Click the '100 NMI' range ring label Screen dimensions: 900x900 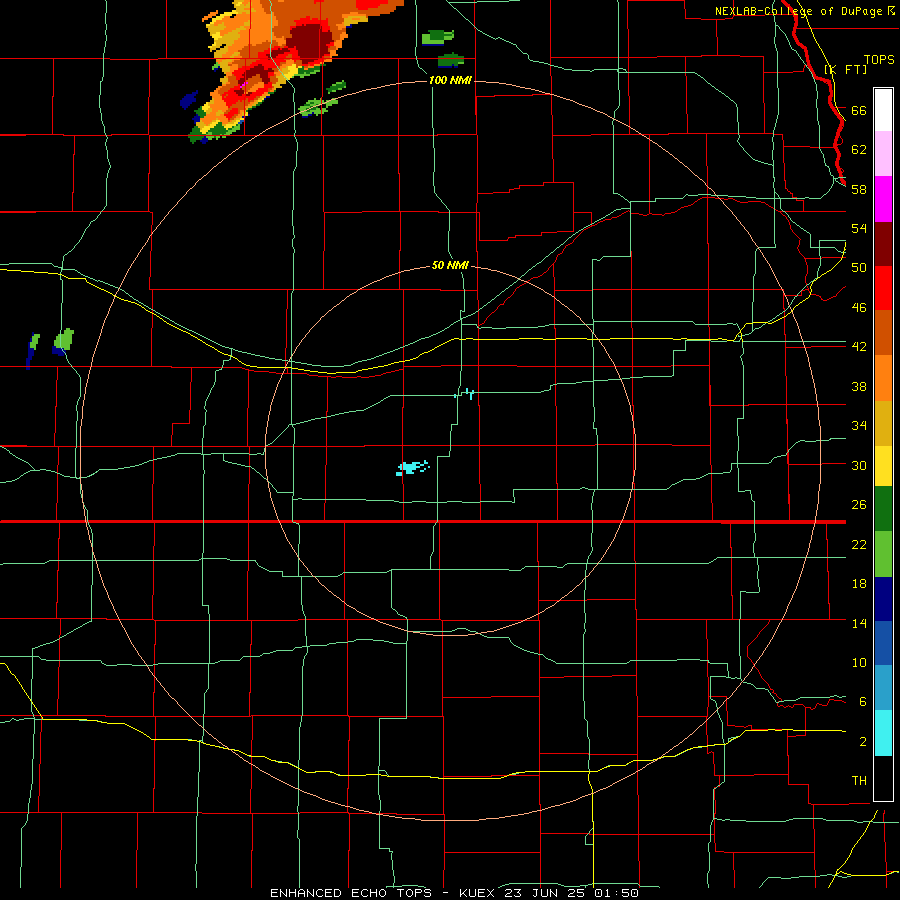point(450,80)
